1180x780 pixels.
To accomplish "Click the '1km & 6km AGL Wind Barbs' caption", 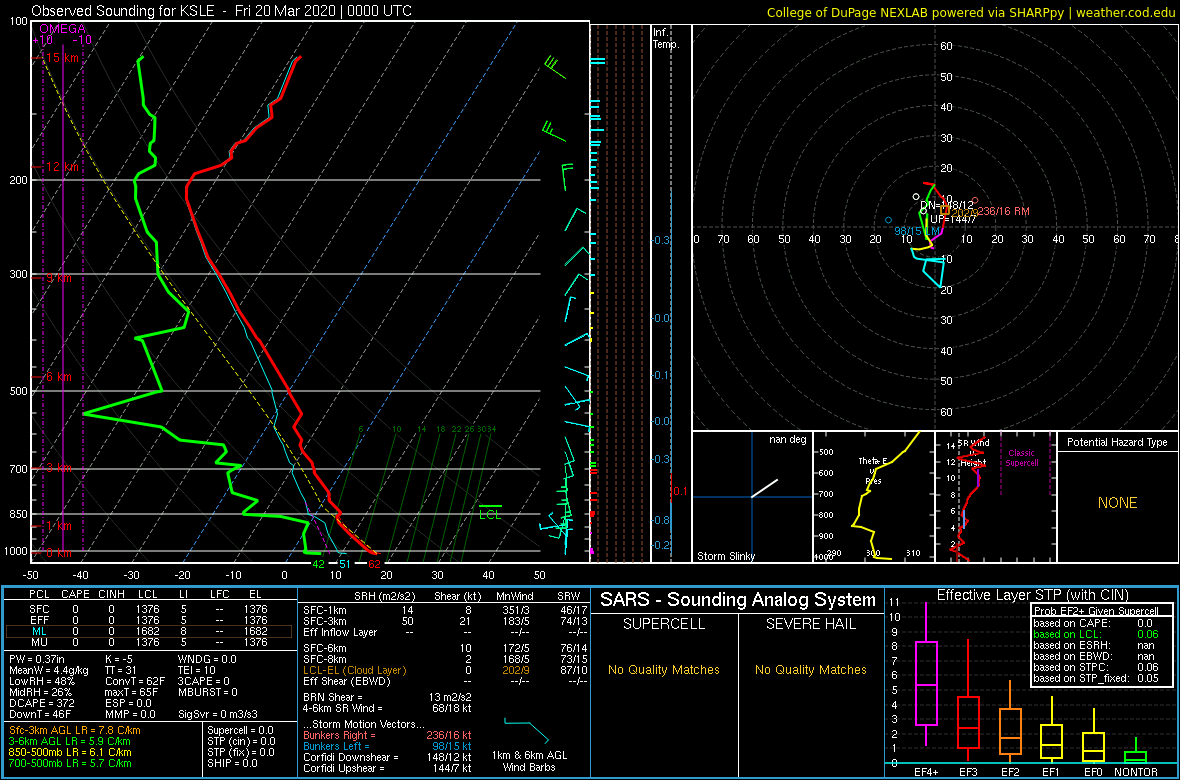I will [529, 762].
